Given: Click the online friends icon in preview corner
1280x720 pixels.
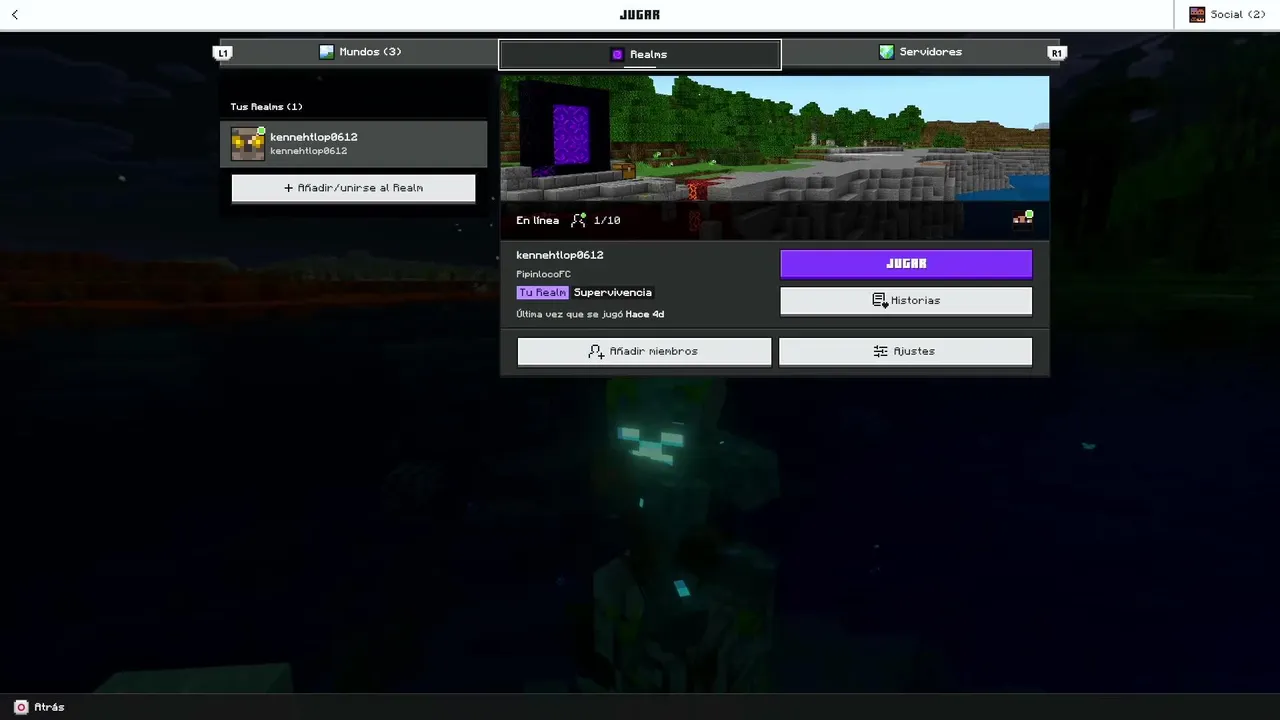Looking at the screenshot, I should point(1022,219).
